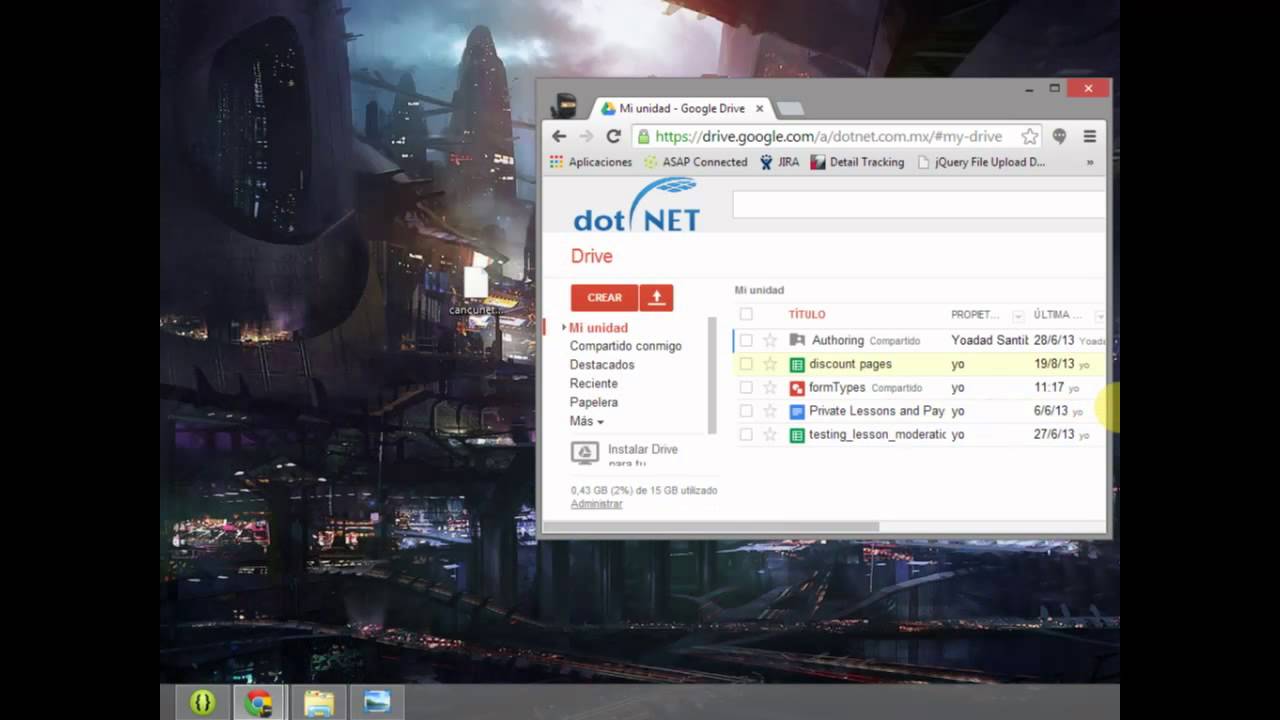Open the ÚLTIMA column dropdown arrow

click(x=1099, y=316)
